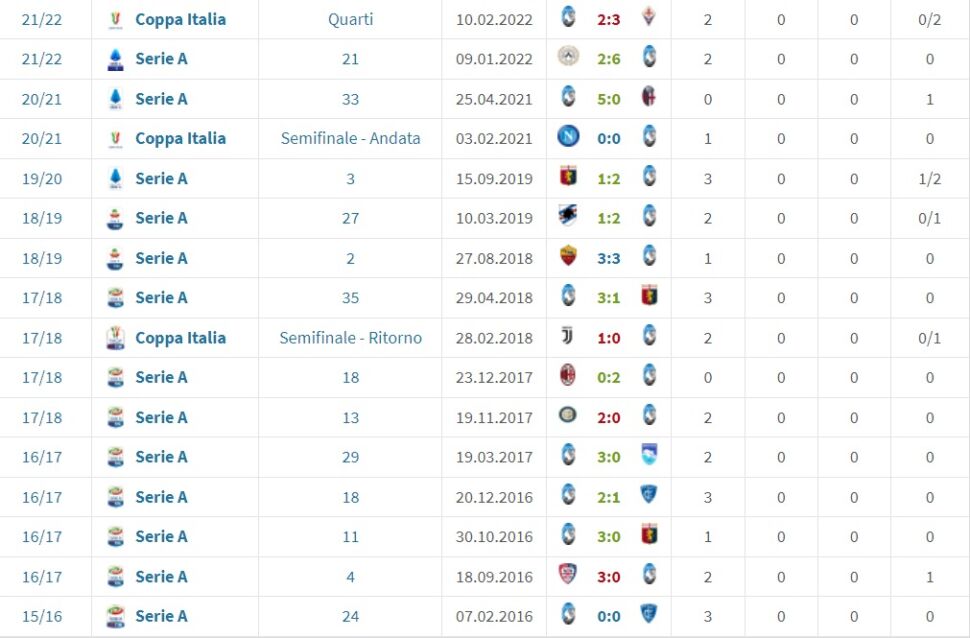970x638 pixels.
Task: Click the Bologna crest beside the 5:0 score
Action: [x=649, y=98]
